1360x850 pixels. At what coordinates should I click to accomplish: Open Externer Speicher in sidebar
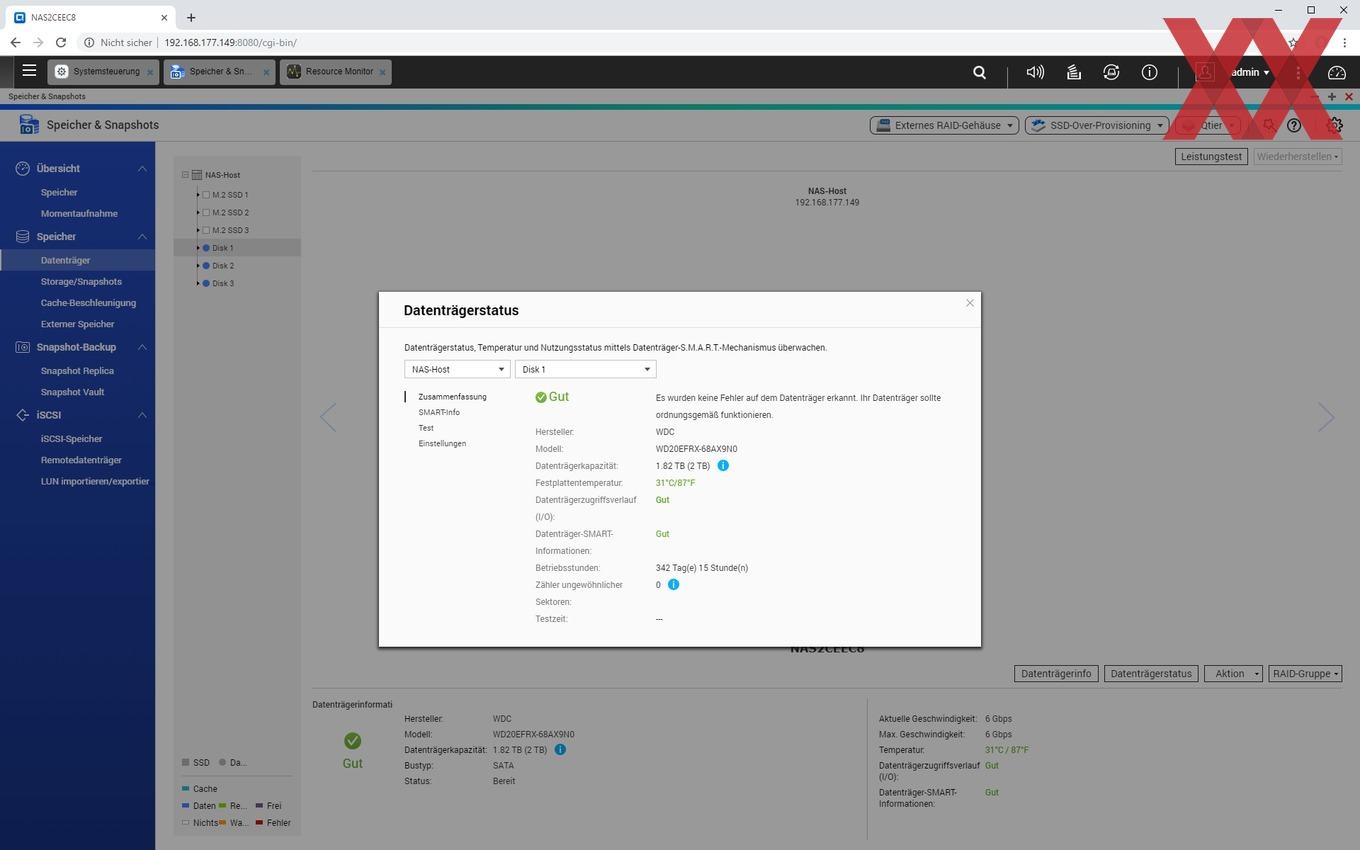coord(77,324)
